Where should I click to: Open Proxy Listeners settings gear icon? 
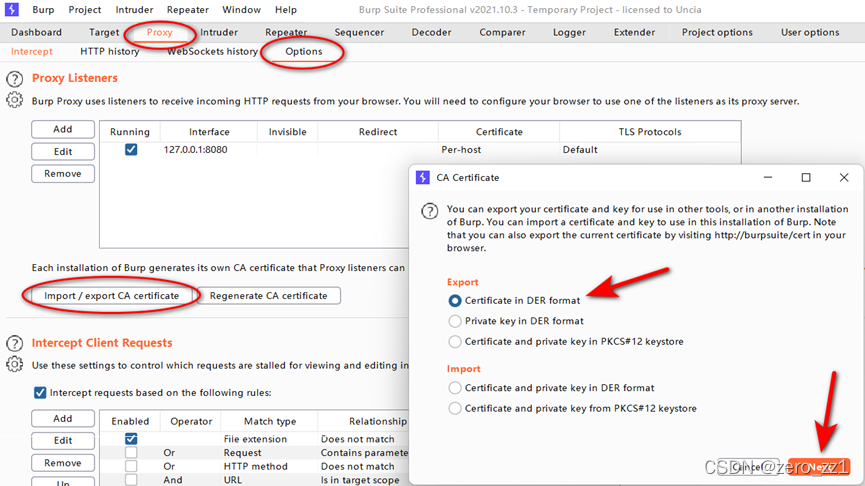coord(14,100)
